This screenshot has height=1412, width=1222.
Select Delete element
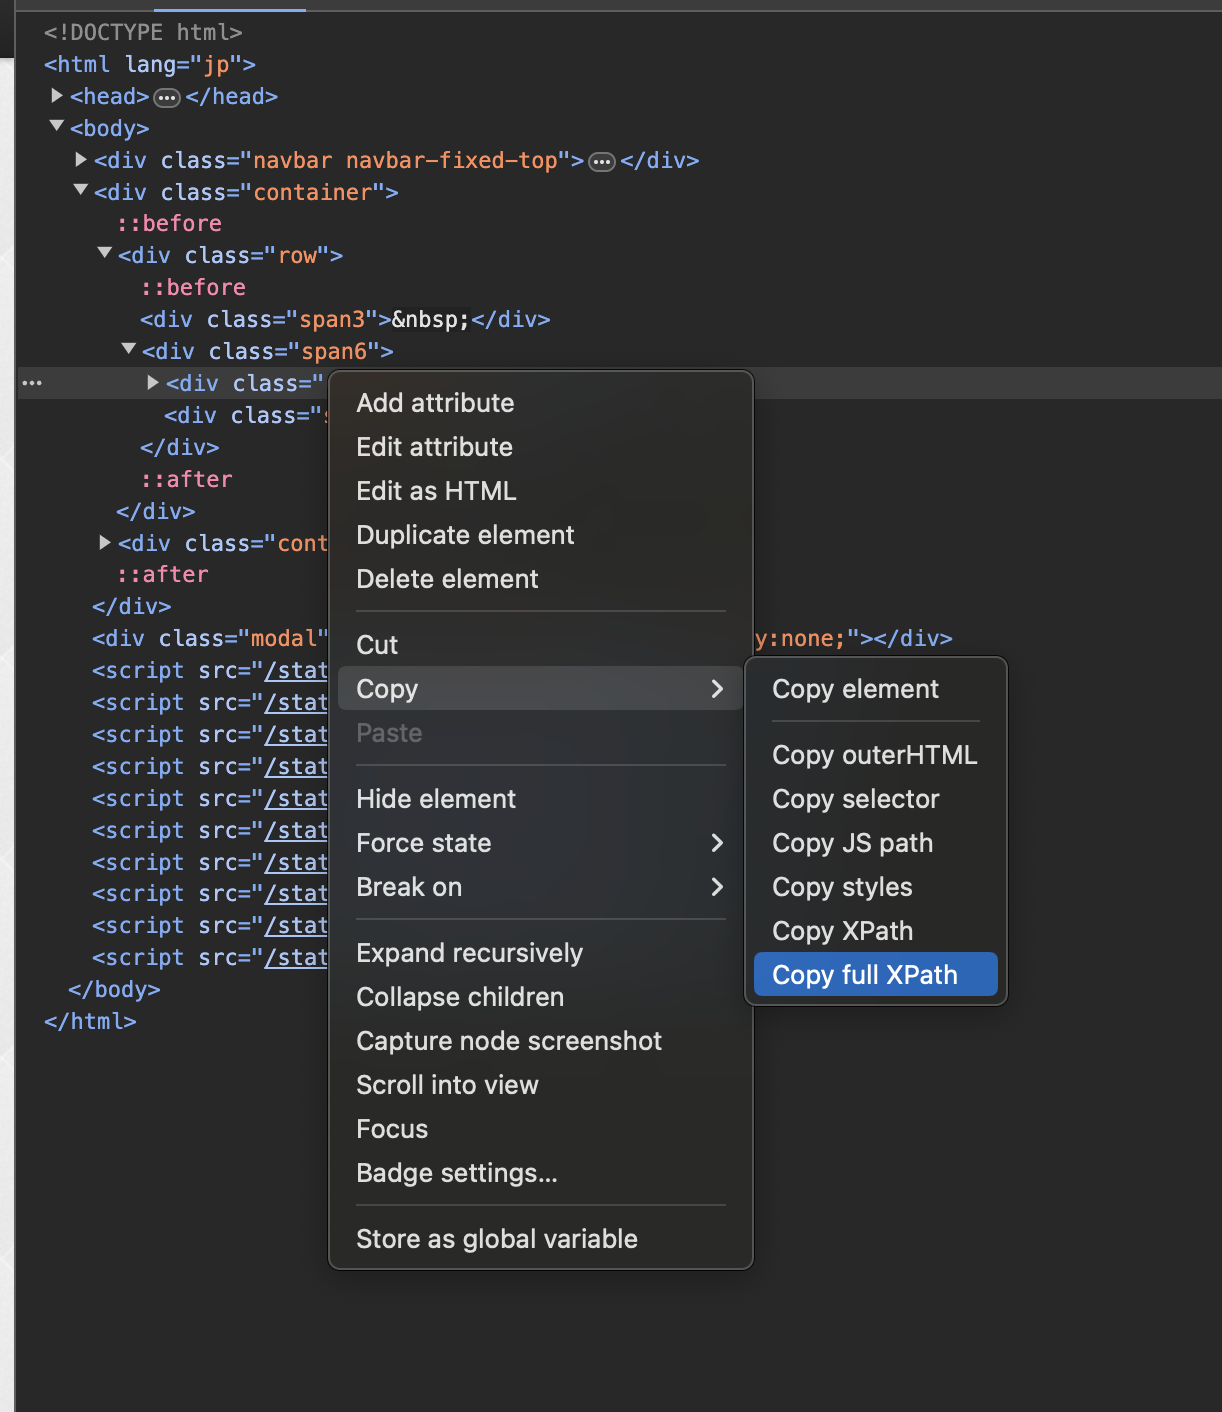(x=447, y=578)
